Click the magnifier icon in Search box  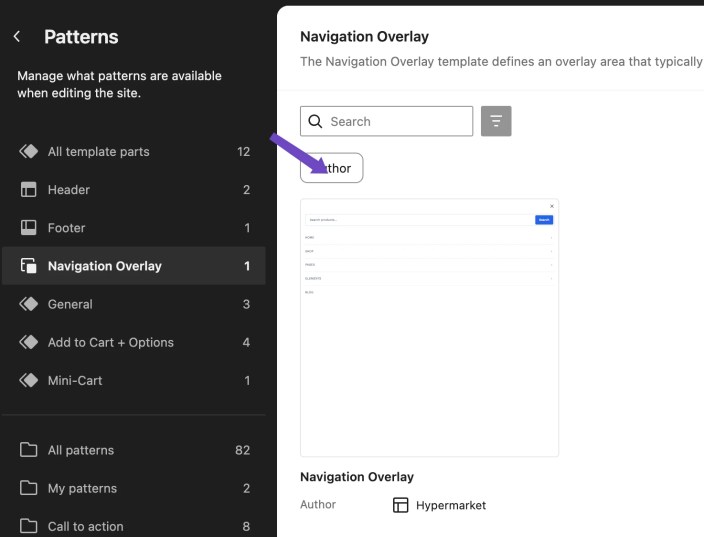tap(315, 121)
